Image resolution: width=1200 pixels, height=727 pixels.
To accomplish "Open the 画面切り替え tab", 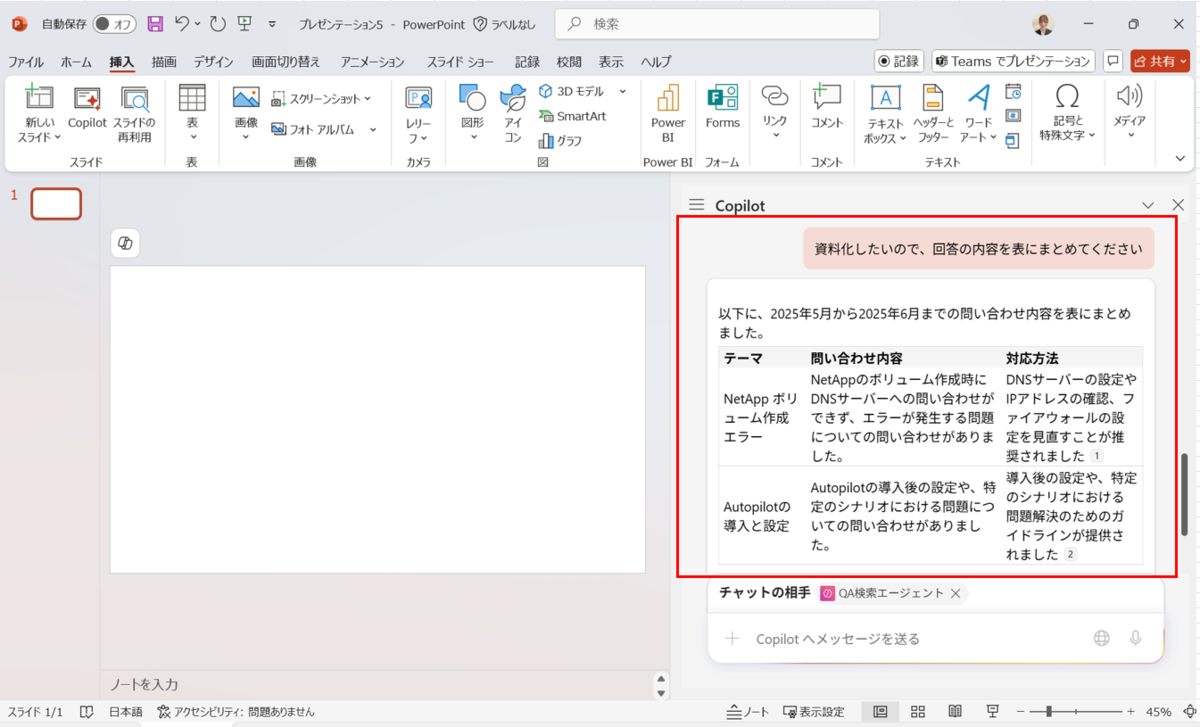I will pos(286,62).
